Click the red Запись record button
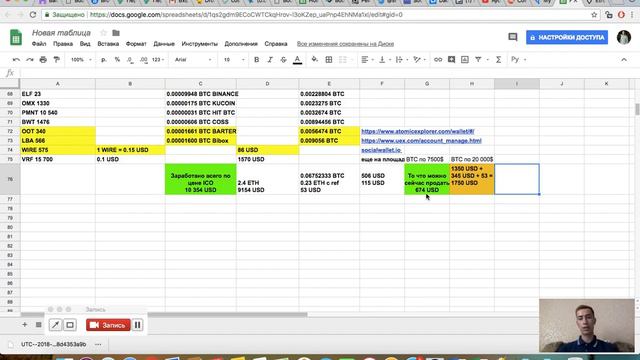The image size is (640, 360). click(x=108, y=325)
